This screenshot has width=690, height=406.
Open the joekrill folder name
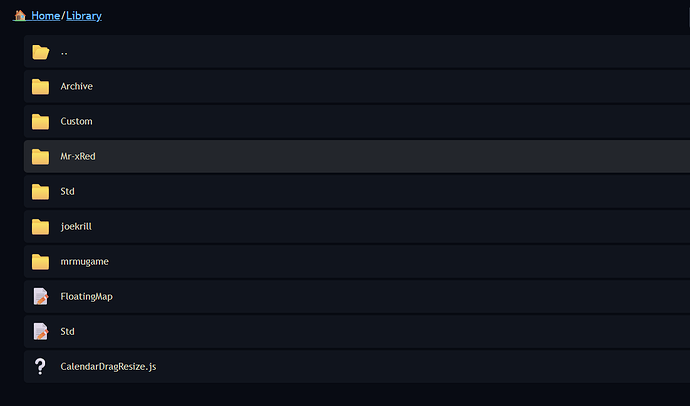click(76, 227)
